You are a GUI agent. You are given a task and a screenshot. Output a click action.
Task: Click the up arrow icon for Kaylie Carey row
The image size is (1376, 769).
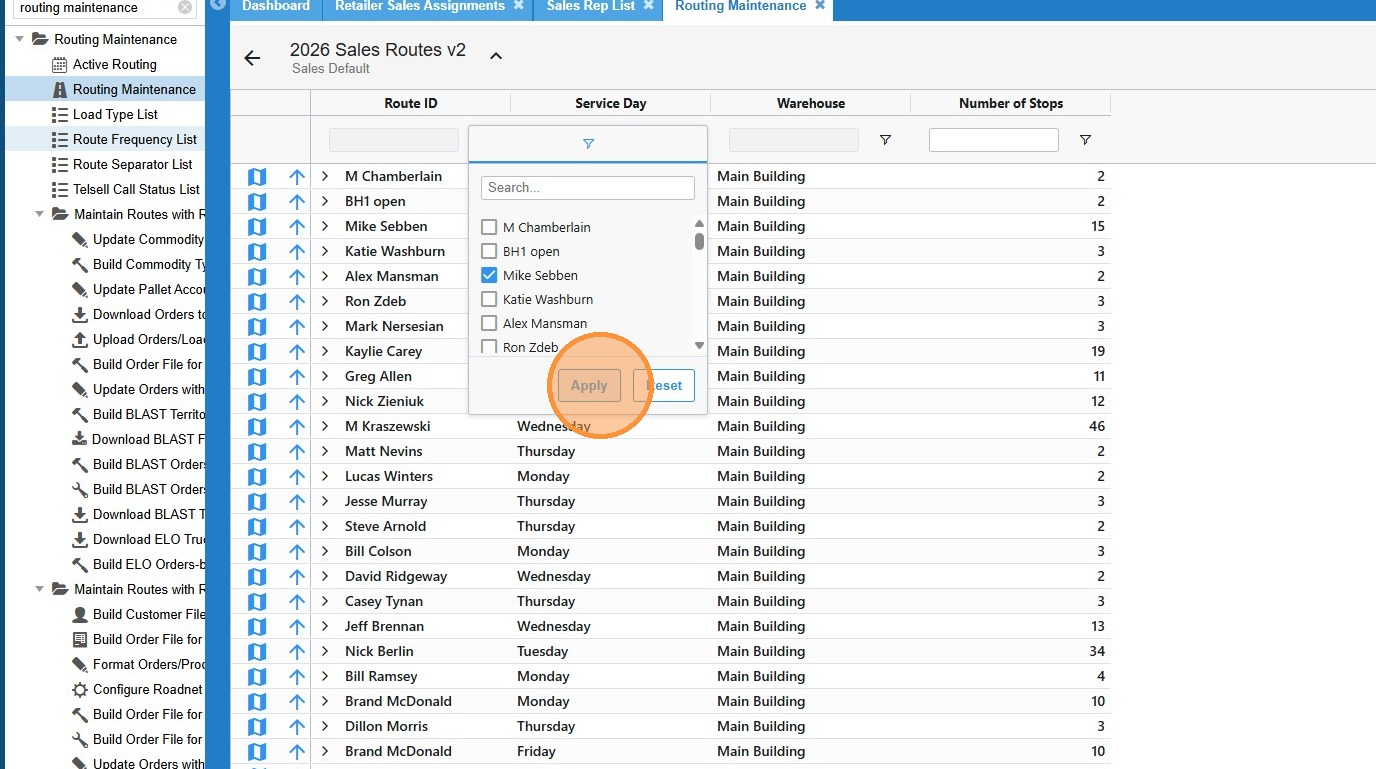point(296,352)
